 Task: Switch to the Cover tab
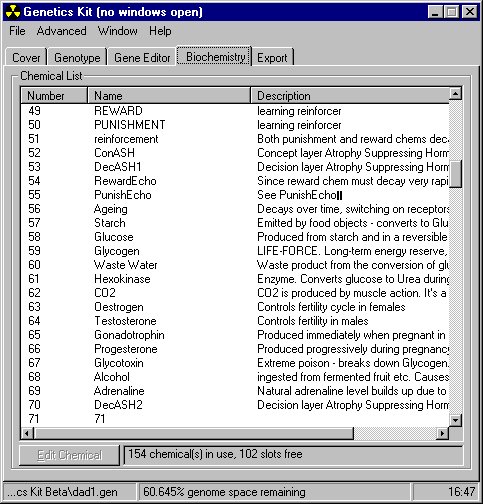[x=26, y=58]
